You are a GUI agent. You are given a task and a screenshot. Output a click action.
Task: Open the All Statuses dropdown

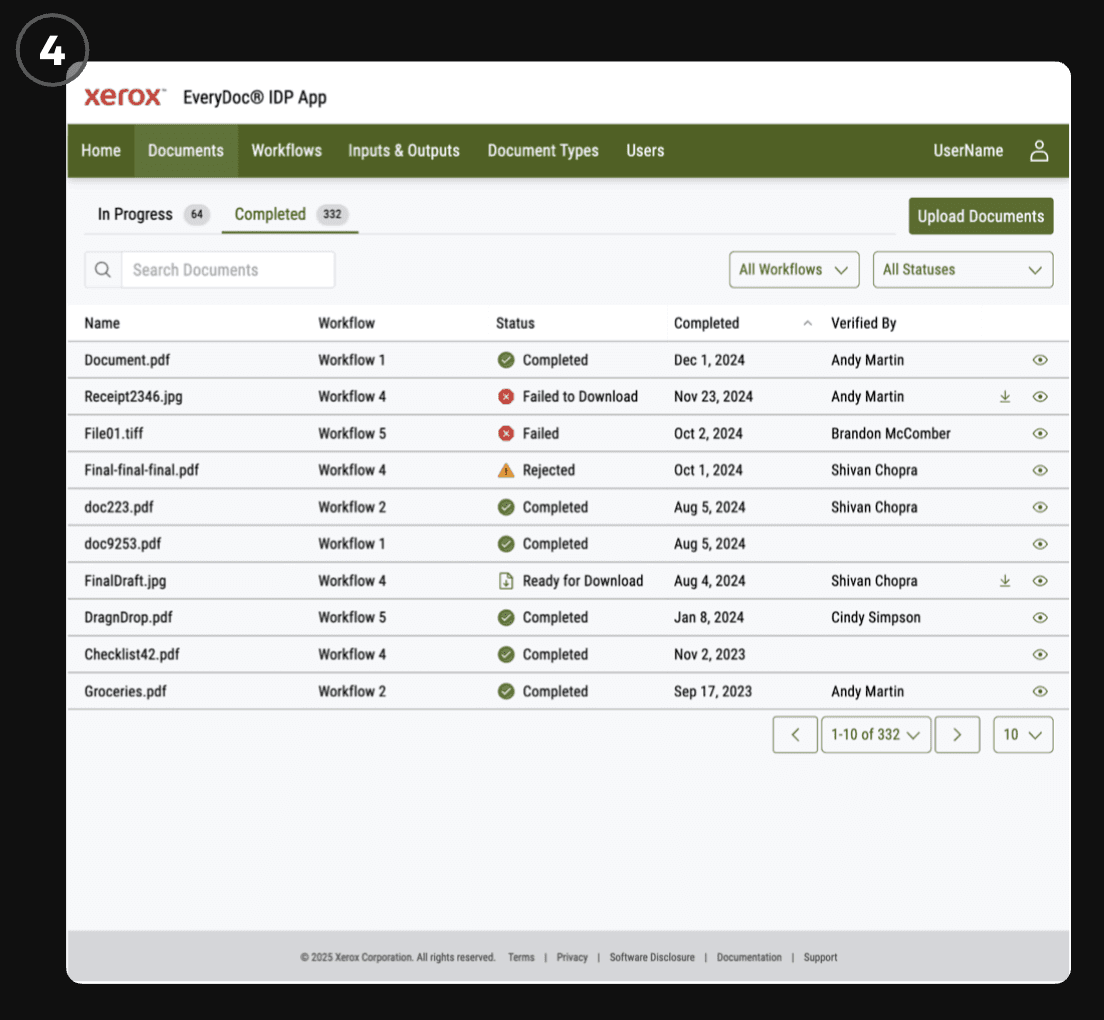point(962,270)
